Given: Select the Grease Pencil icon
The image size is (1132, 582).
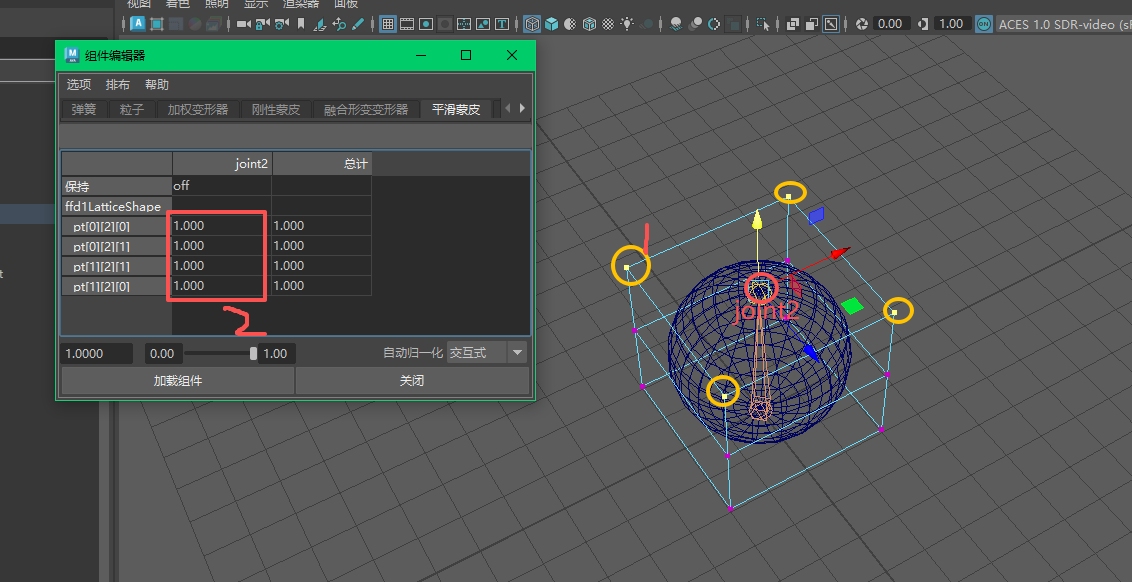Looking at the screenshot, I should point(358,24).
